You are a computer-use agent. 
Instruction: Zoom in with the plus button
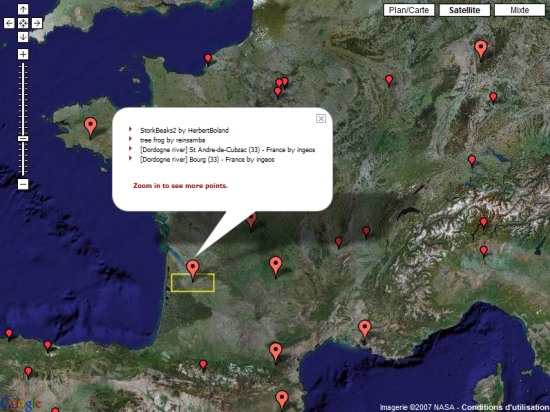(x=23, y=54)
